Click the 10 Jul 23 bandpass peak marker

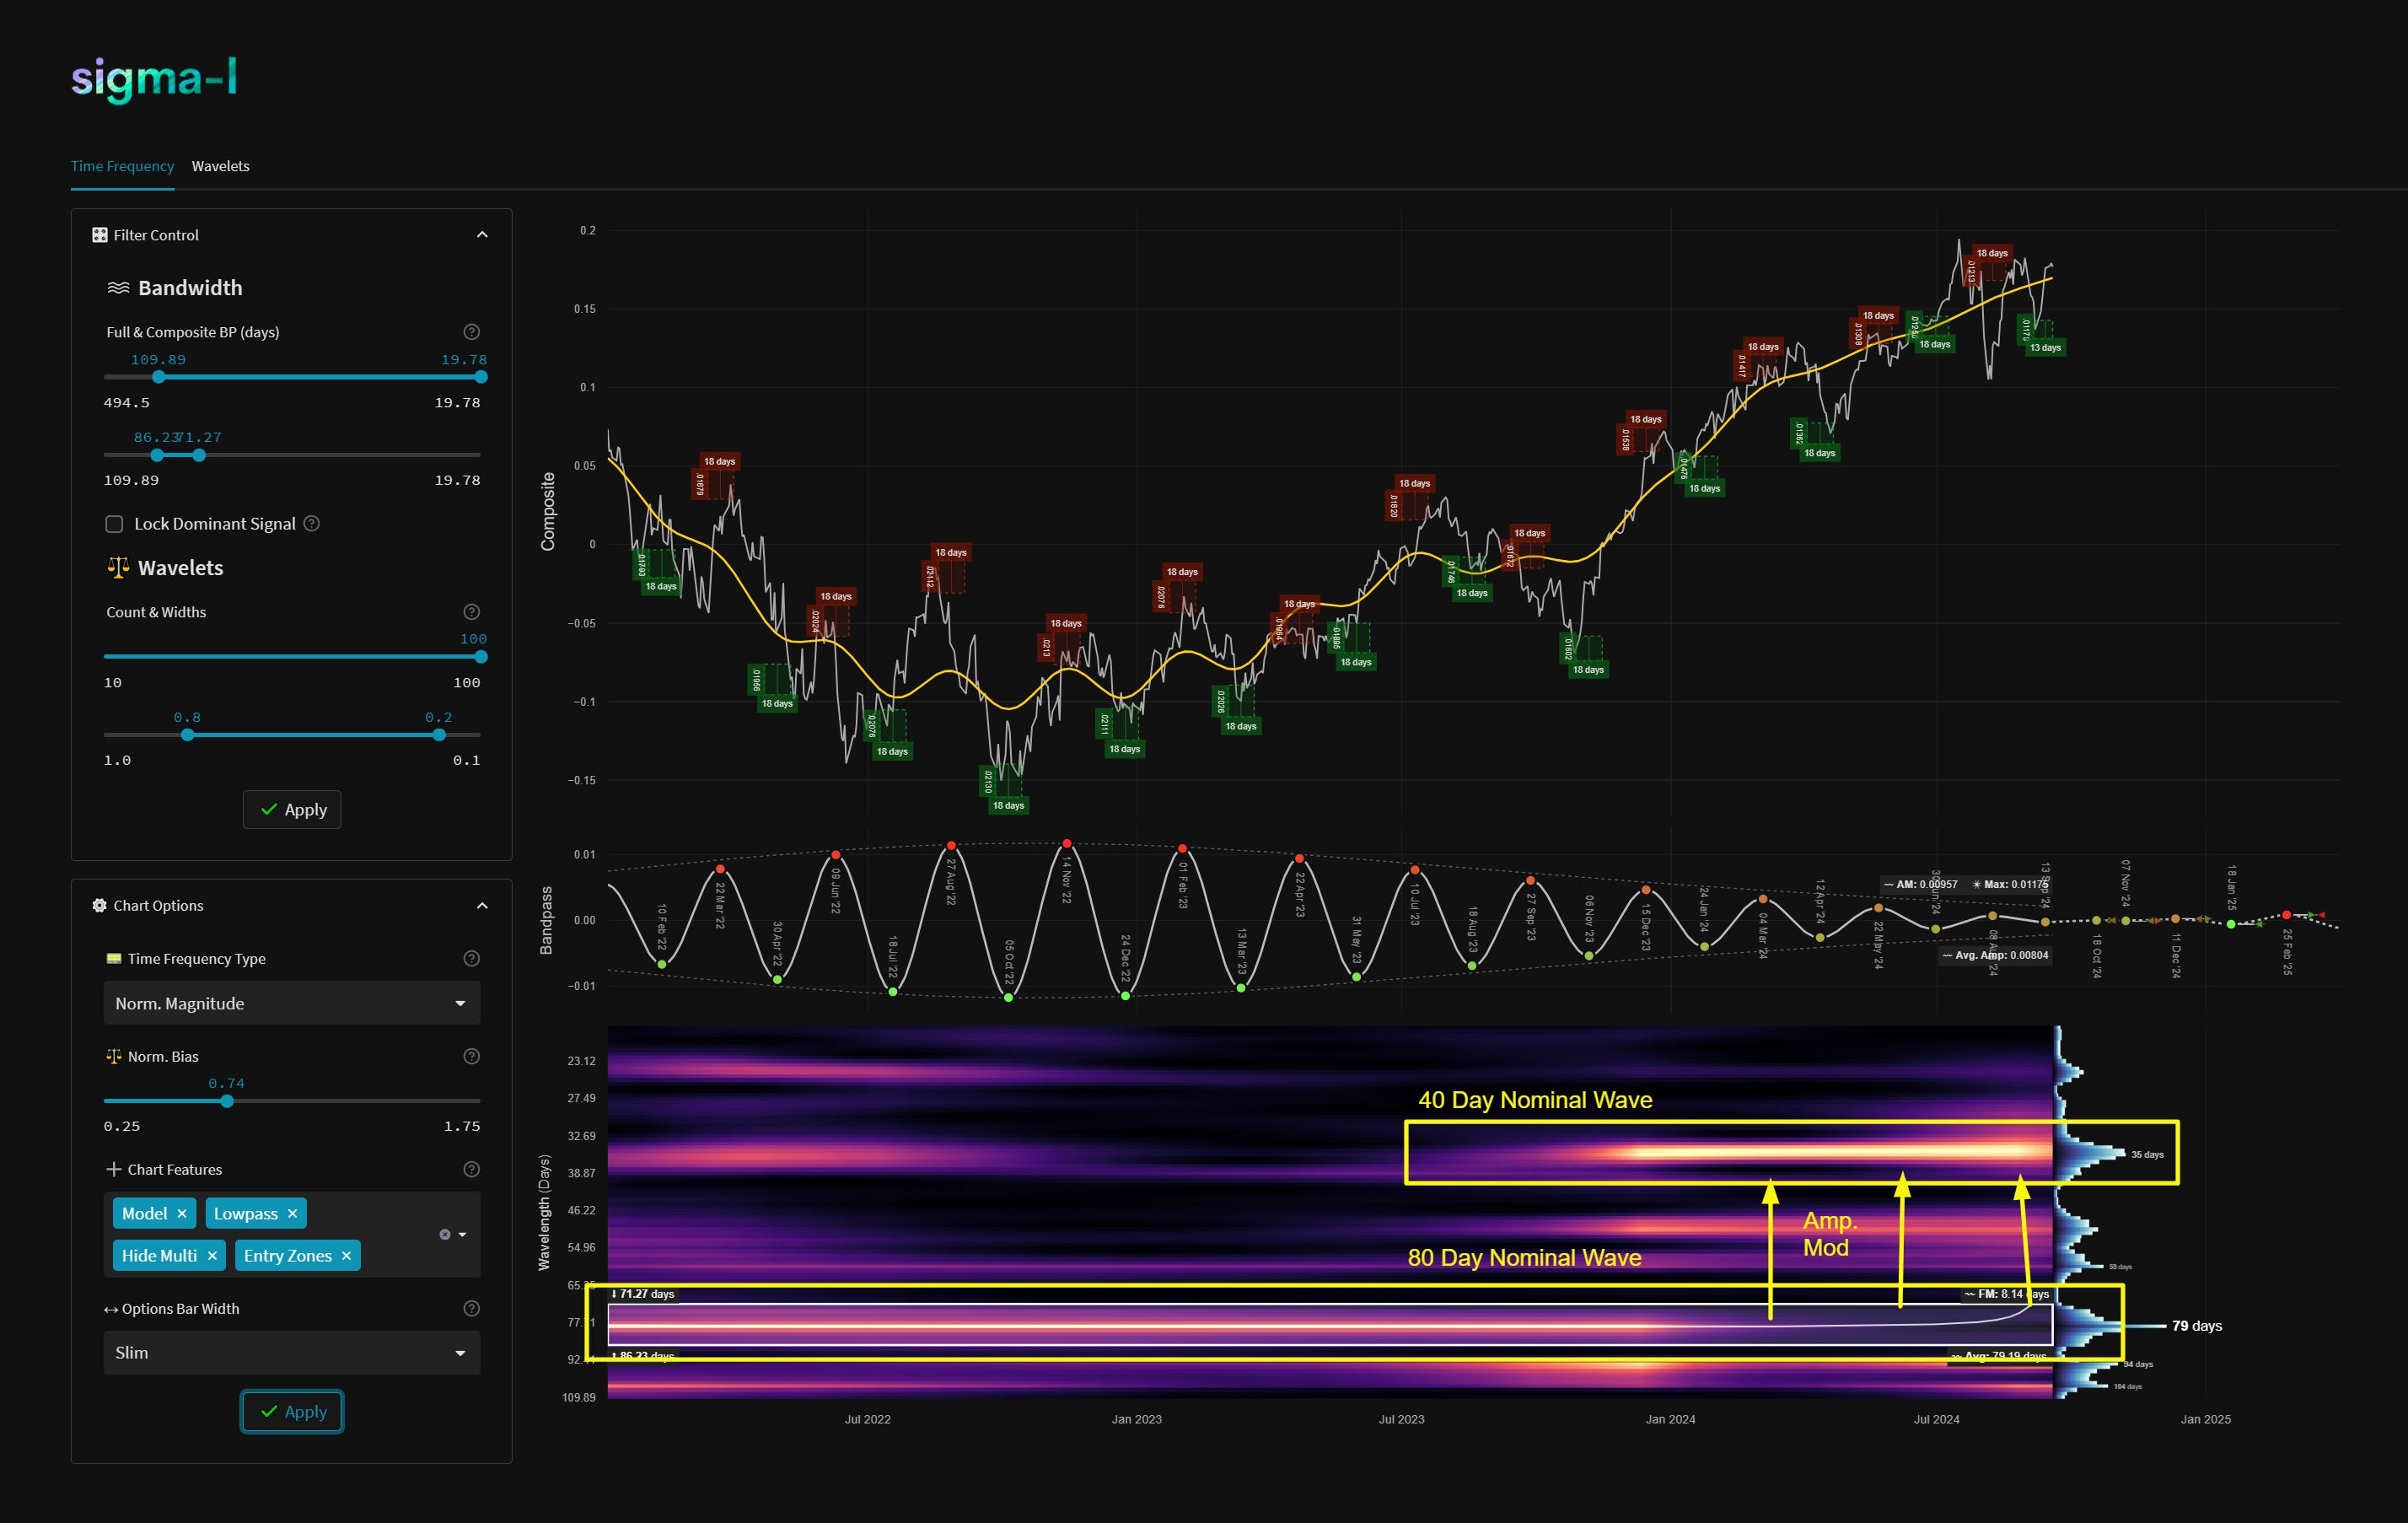pos(1414,869)
